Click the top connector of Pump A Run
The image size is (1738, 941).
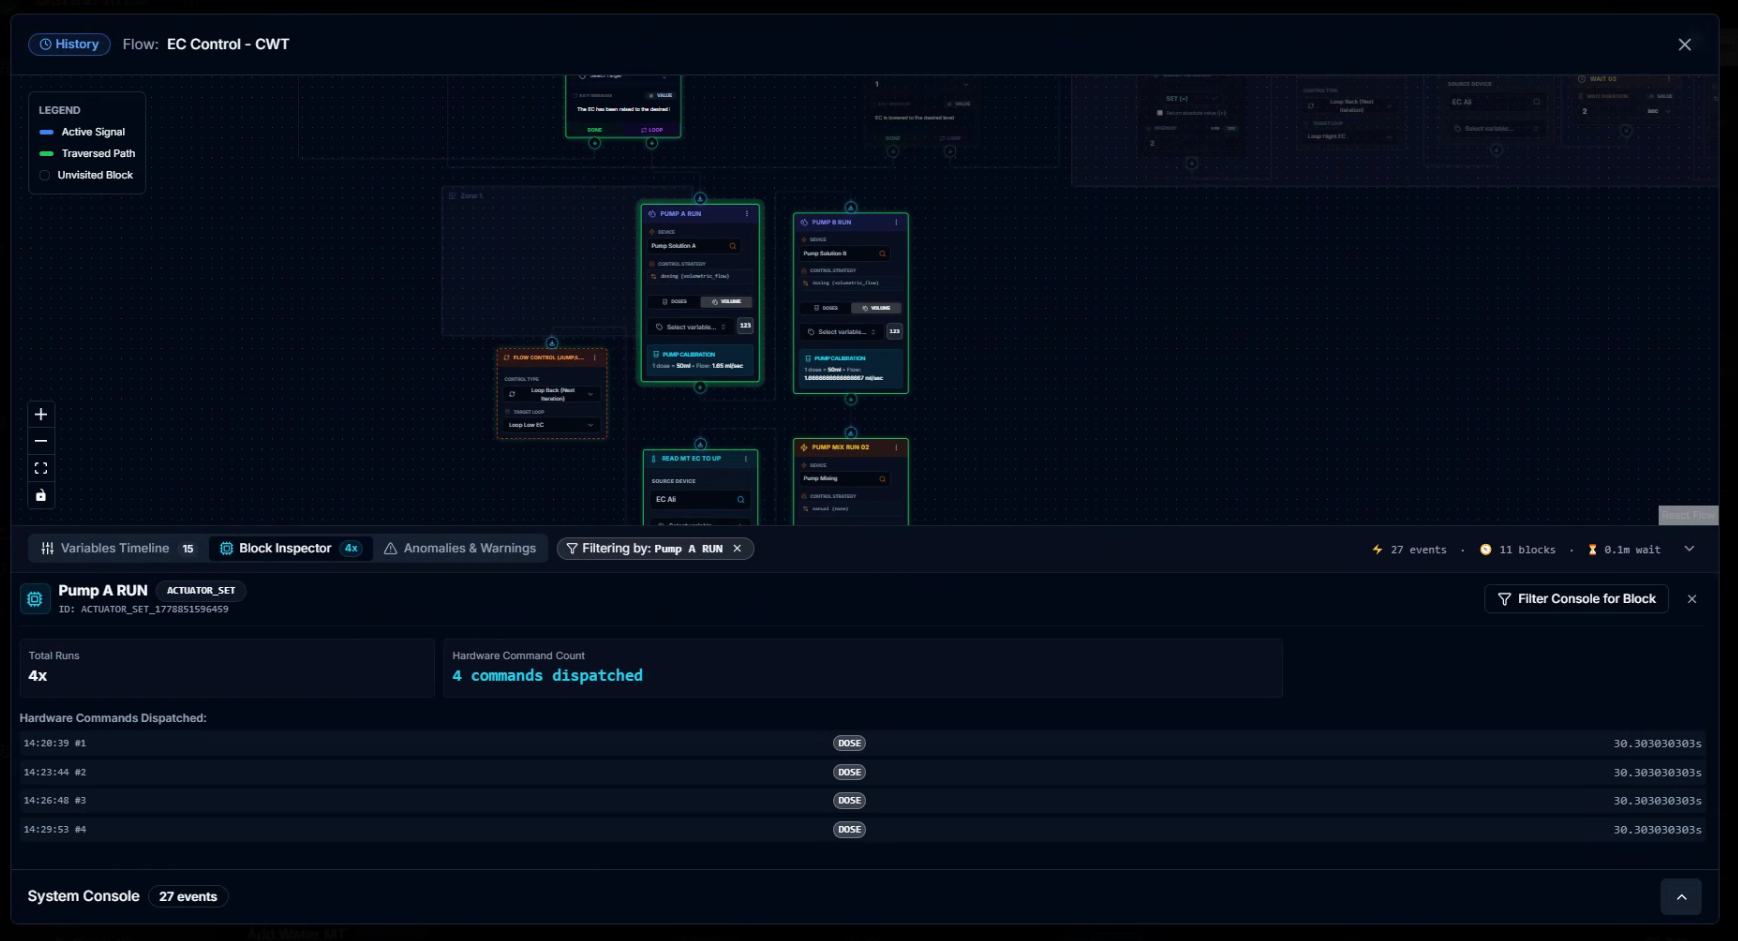click(700, 199)
